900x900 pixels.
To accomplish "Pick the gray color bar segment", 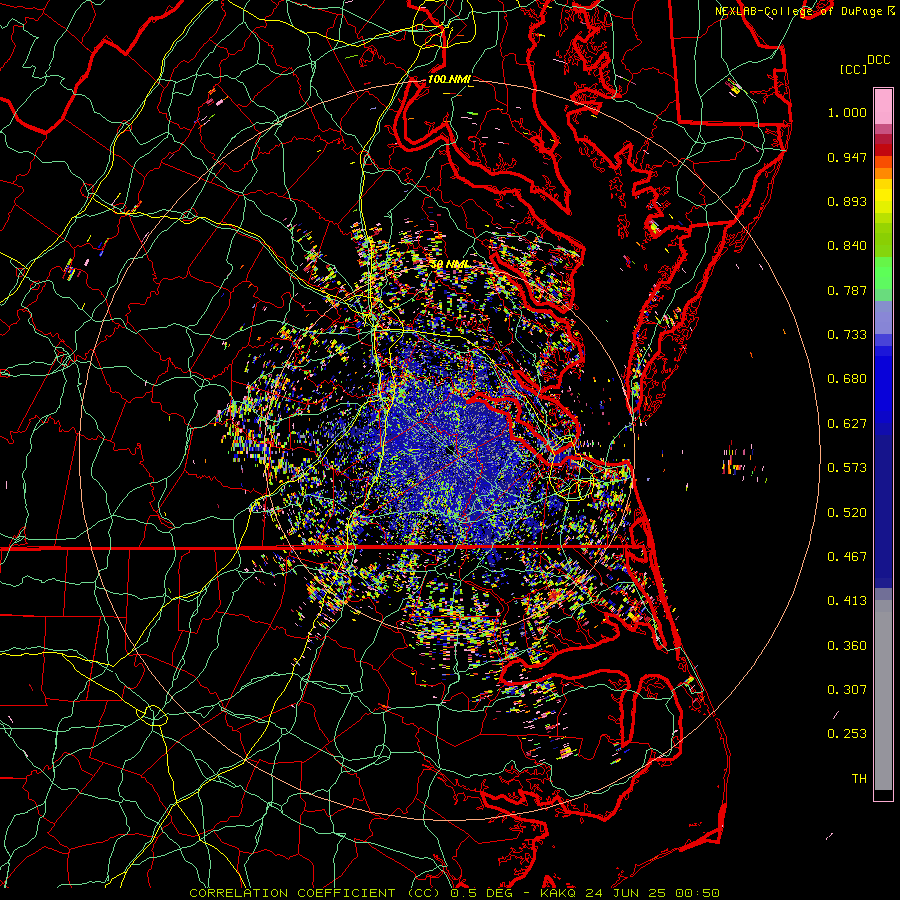I will pyautogui.click(x=883, y=695).
